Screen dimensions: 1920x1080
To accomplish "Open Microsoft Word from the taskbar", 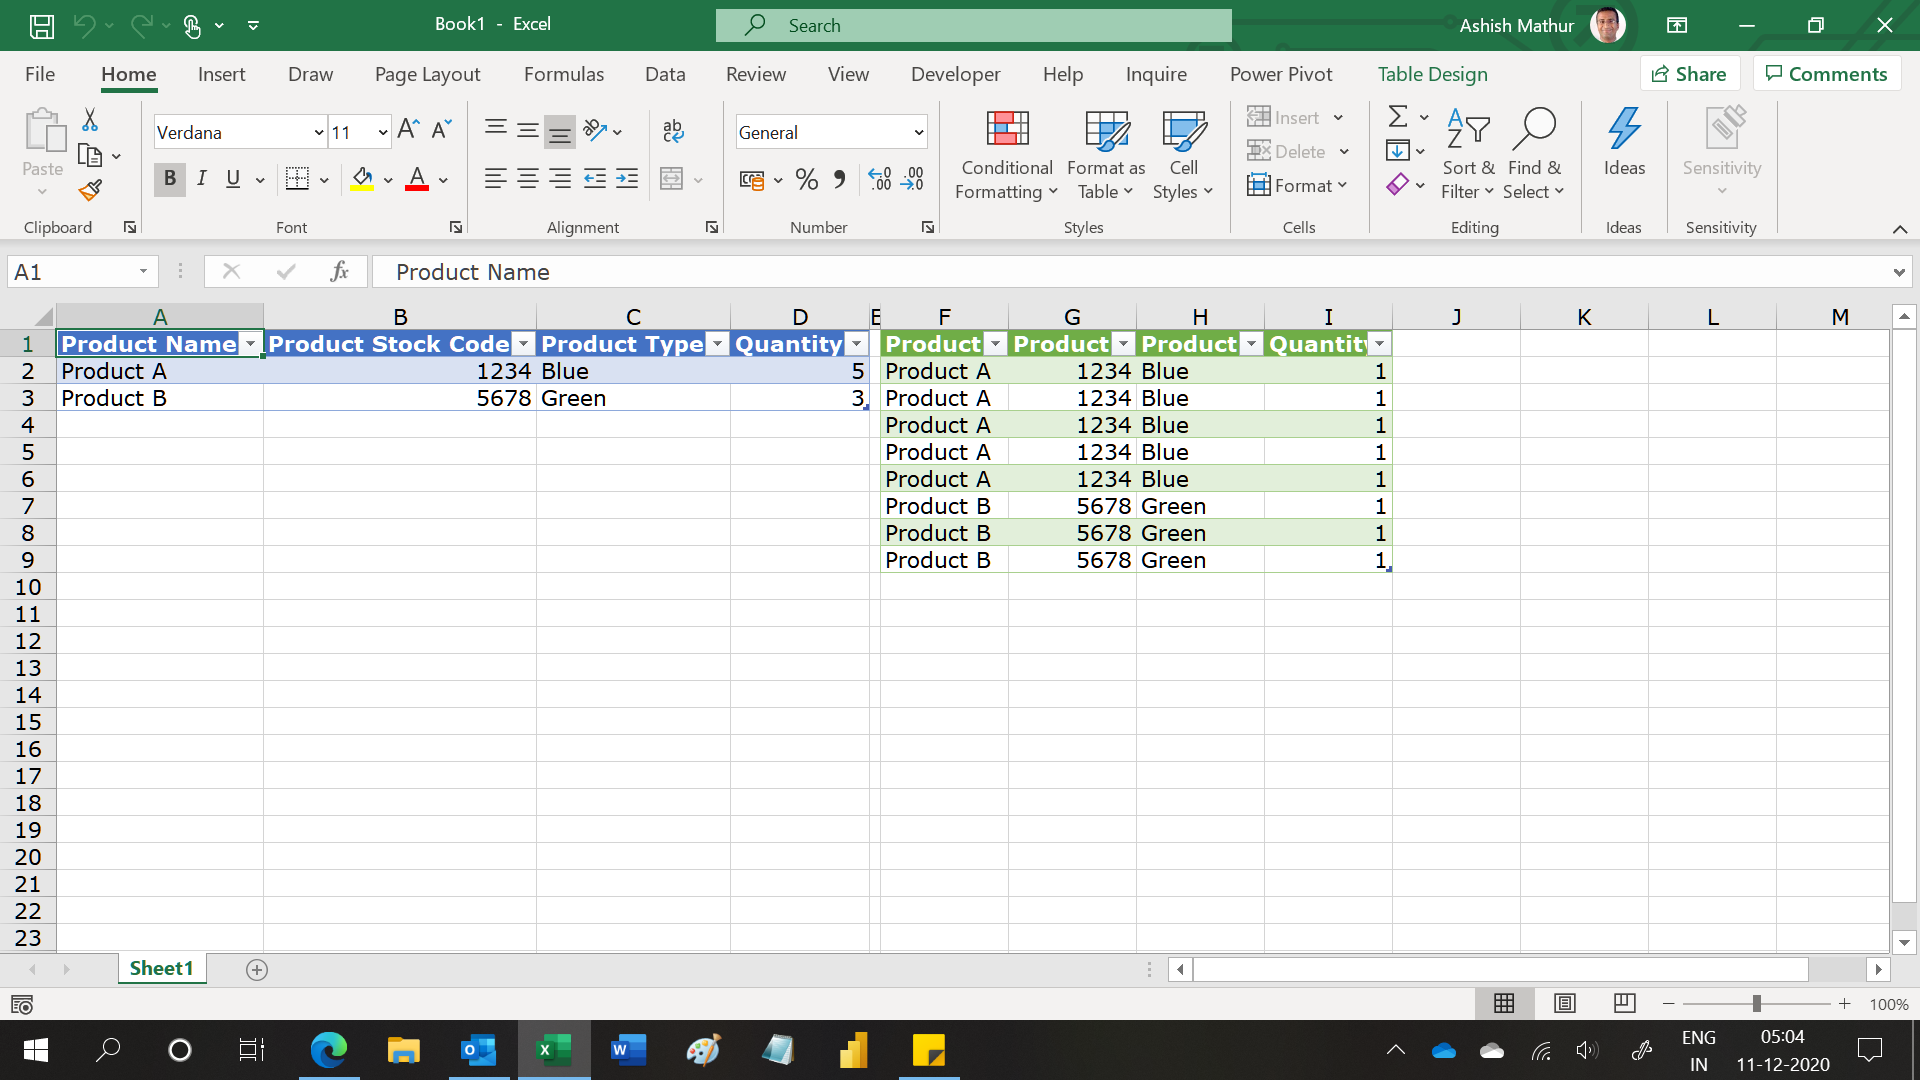I will pos(628,1050).
